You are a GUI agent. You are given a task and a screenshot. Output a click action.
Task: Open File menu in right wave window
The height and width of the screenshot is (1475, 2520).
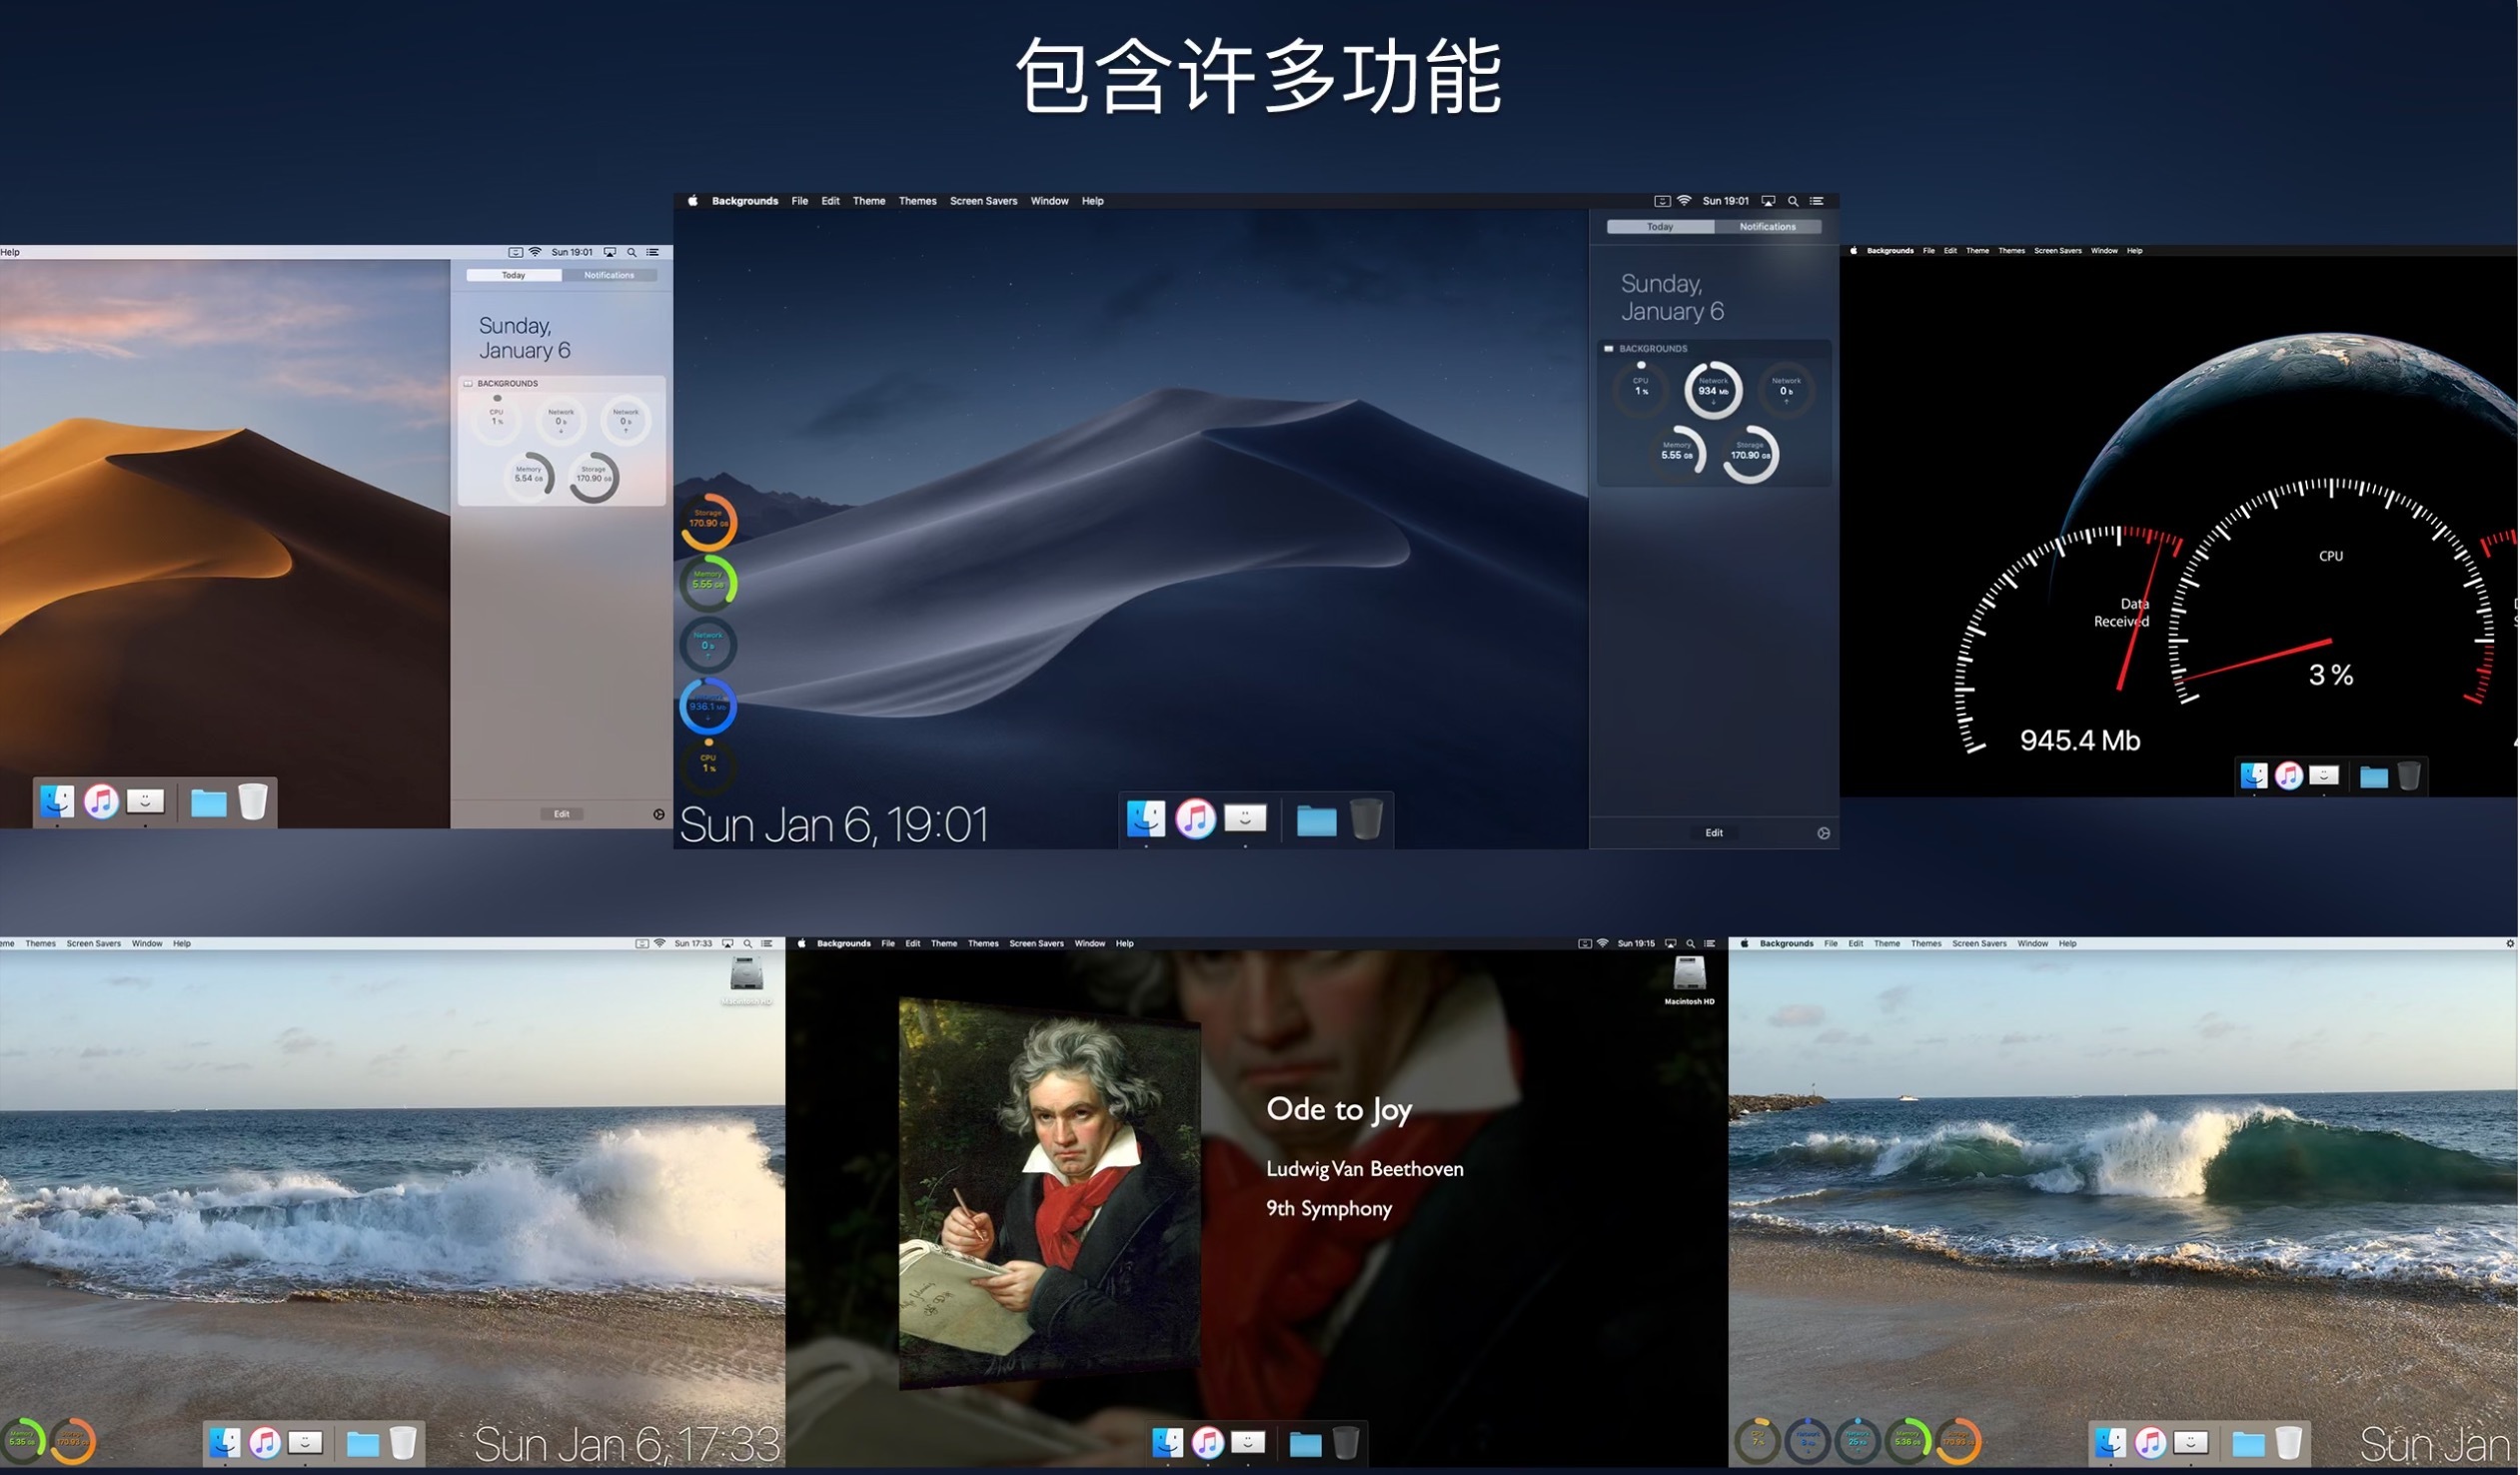click(1830, 943)
